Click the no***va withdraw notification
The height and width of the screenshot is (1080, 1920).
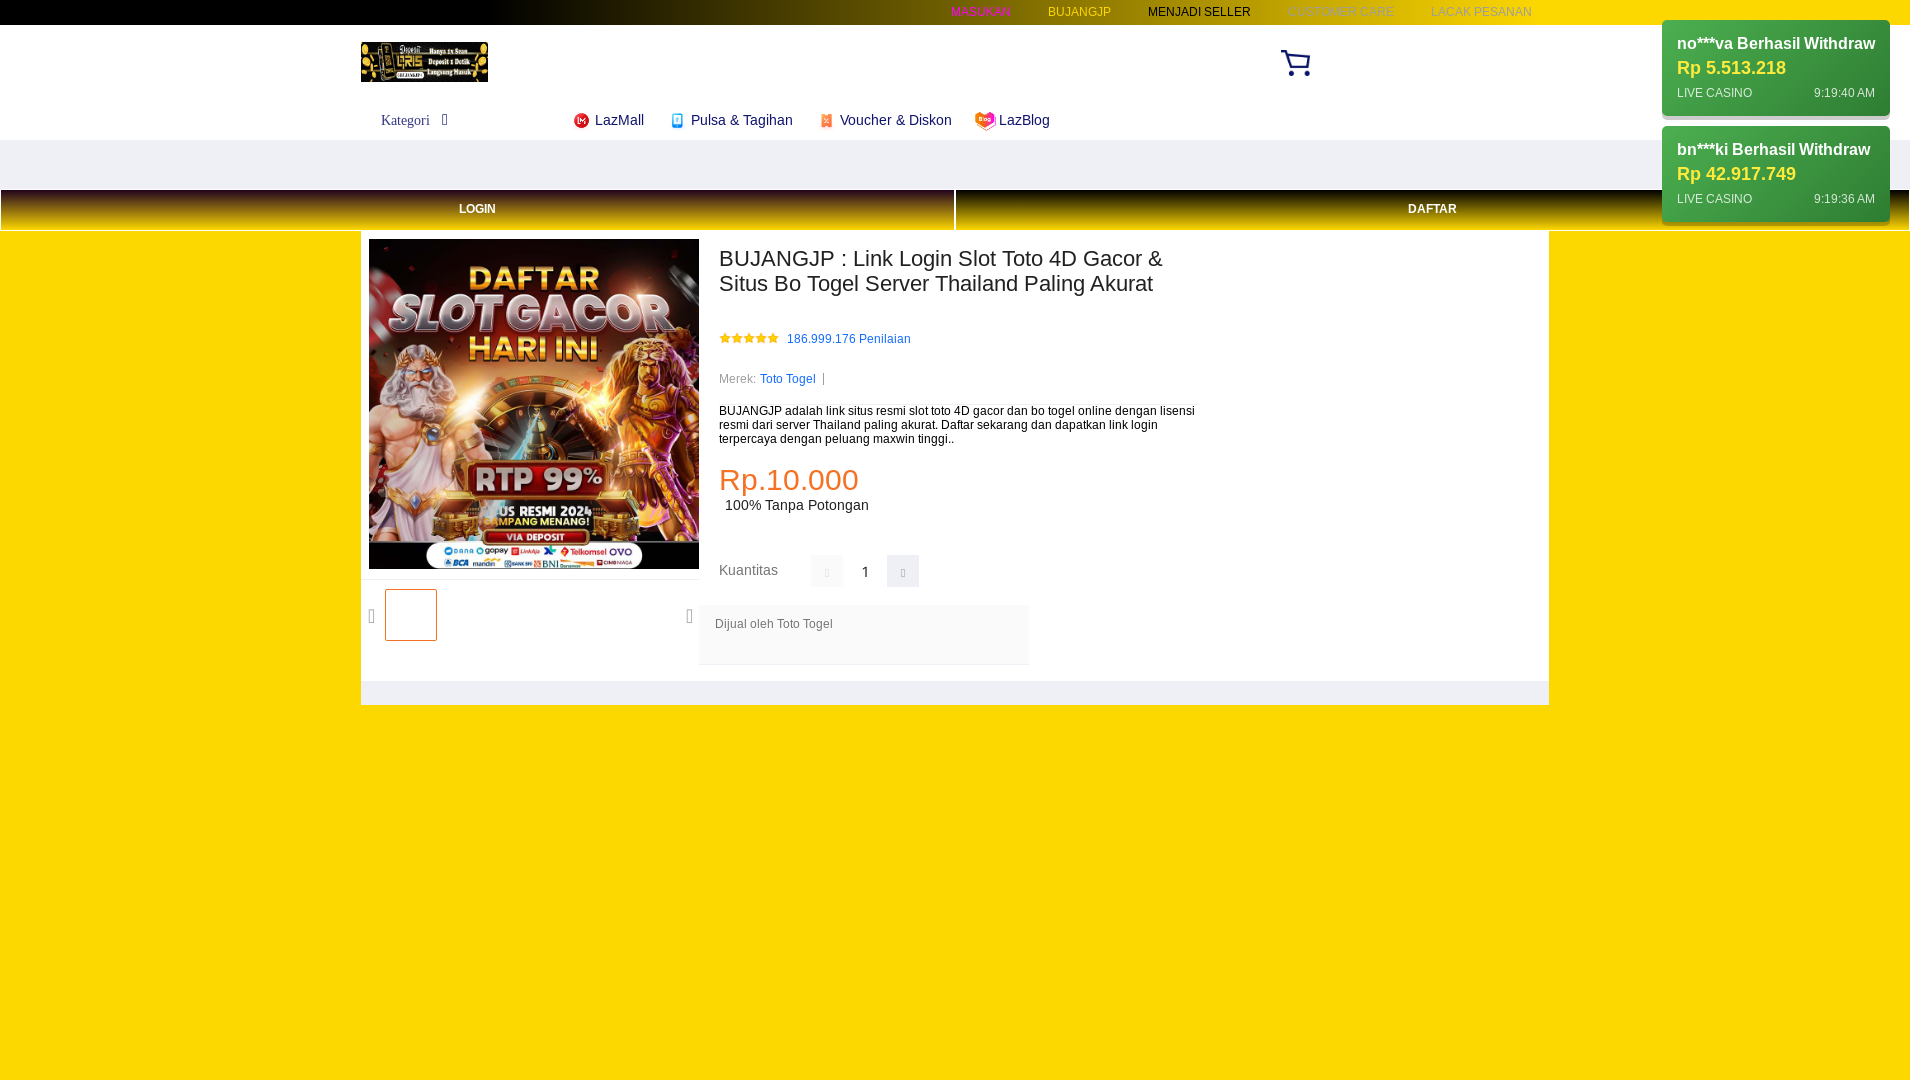(x=1775, y=68)
